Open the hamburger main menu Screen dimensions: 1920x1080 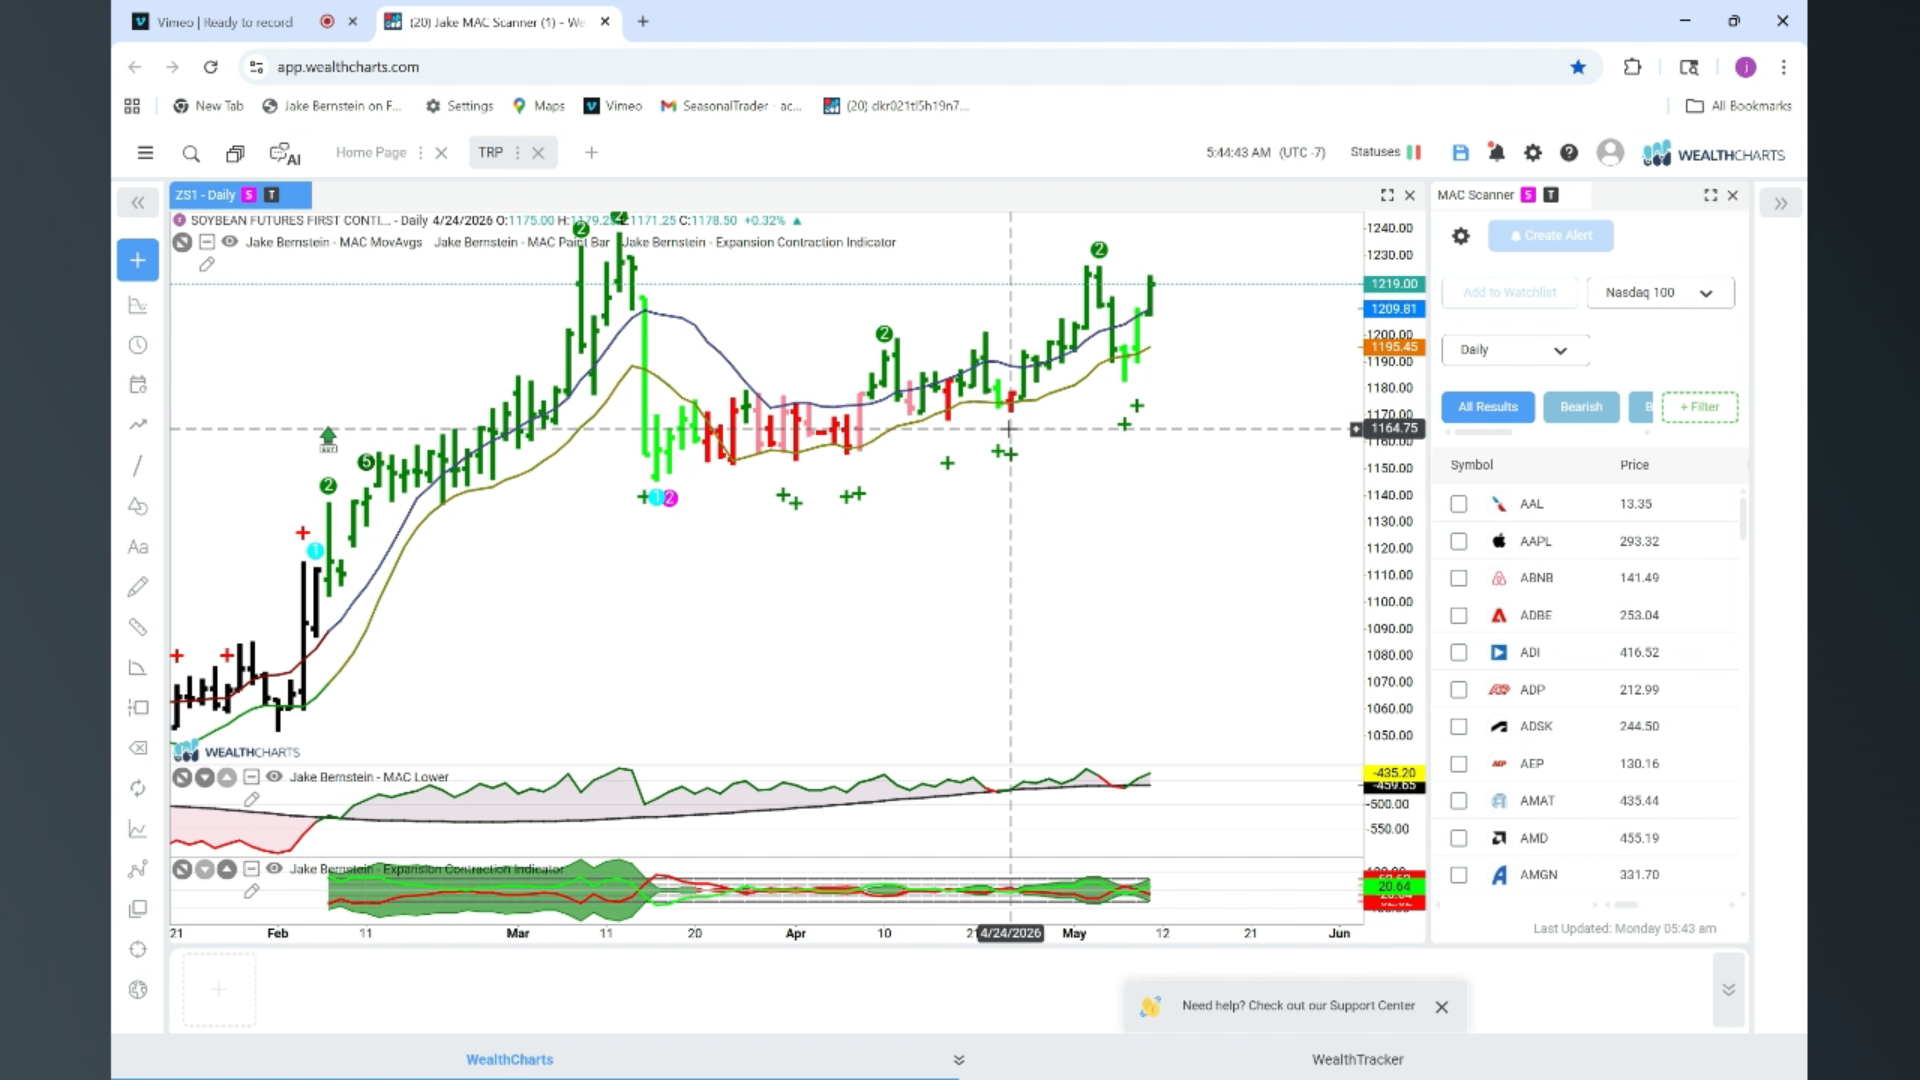pyautogui.click(x=145, y=153)
